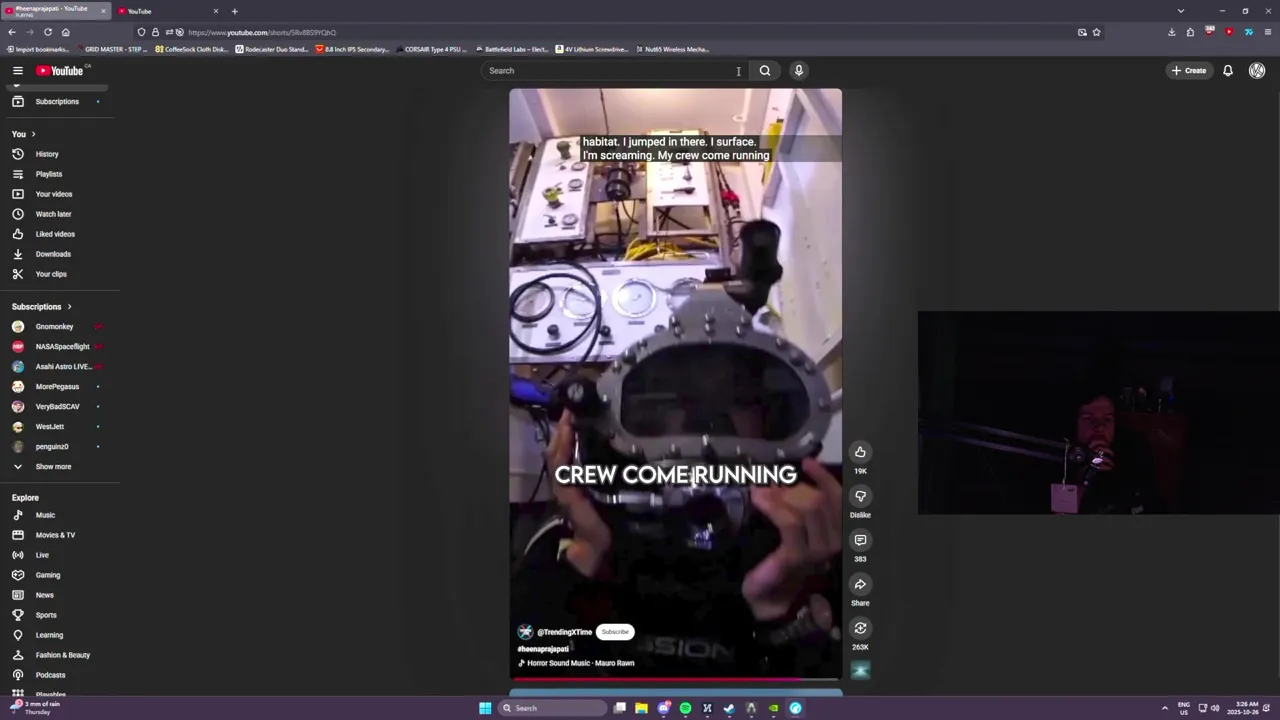This screenshot has width=1280, height=720.
Task: Click the Create button
Action: 1189,70
